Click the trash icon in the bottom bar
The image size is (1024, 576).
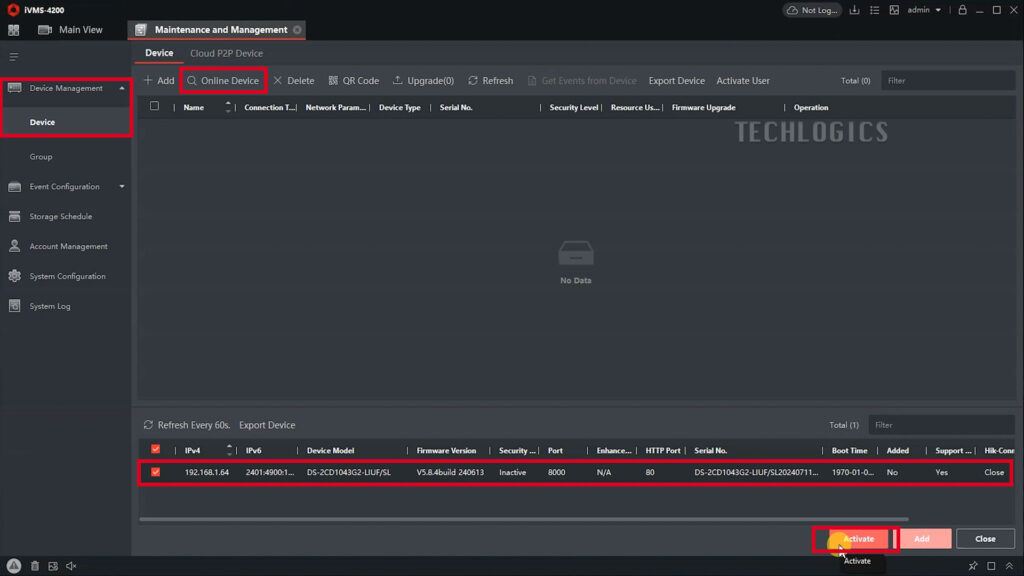click(35, 566)
